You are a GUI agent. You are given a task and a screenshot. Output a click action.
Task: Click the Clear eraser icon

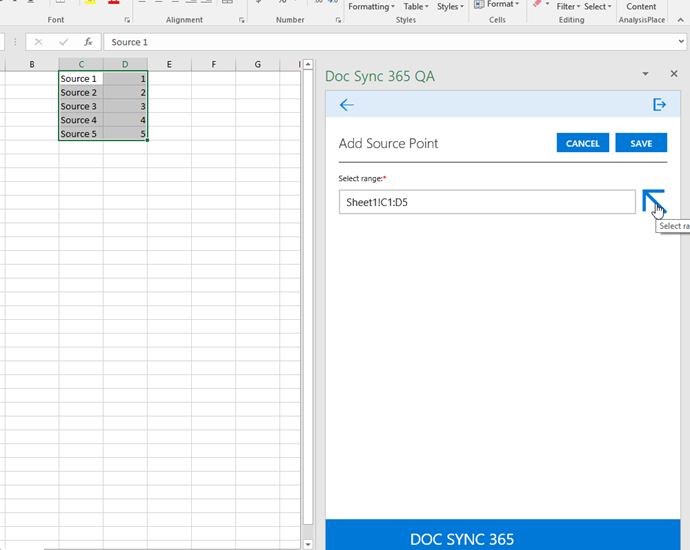coord(537,4)
